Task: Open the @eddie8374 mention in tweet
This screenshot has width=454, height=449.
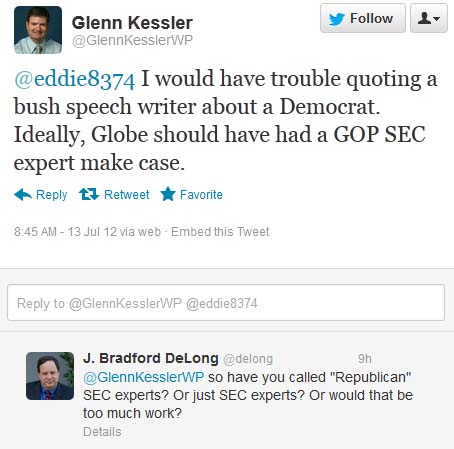Action: (75, 79)
